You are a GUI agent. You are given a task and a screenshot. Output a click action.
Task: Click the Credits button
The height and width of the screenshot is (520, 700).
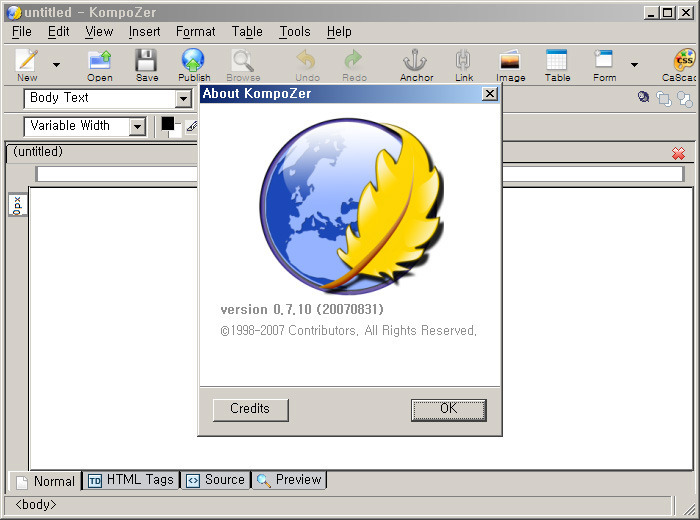pos(250,409)
